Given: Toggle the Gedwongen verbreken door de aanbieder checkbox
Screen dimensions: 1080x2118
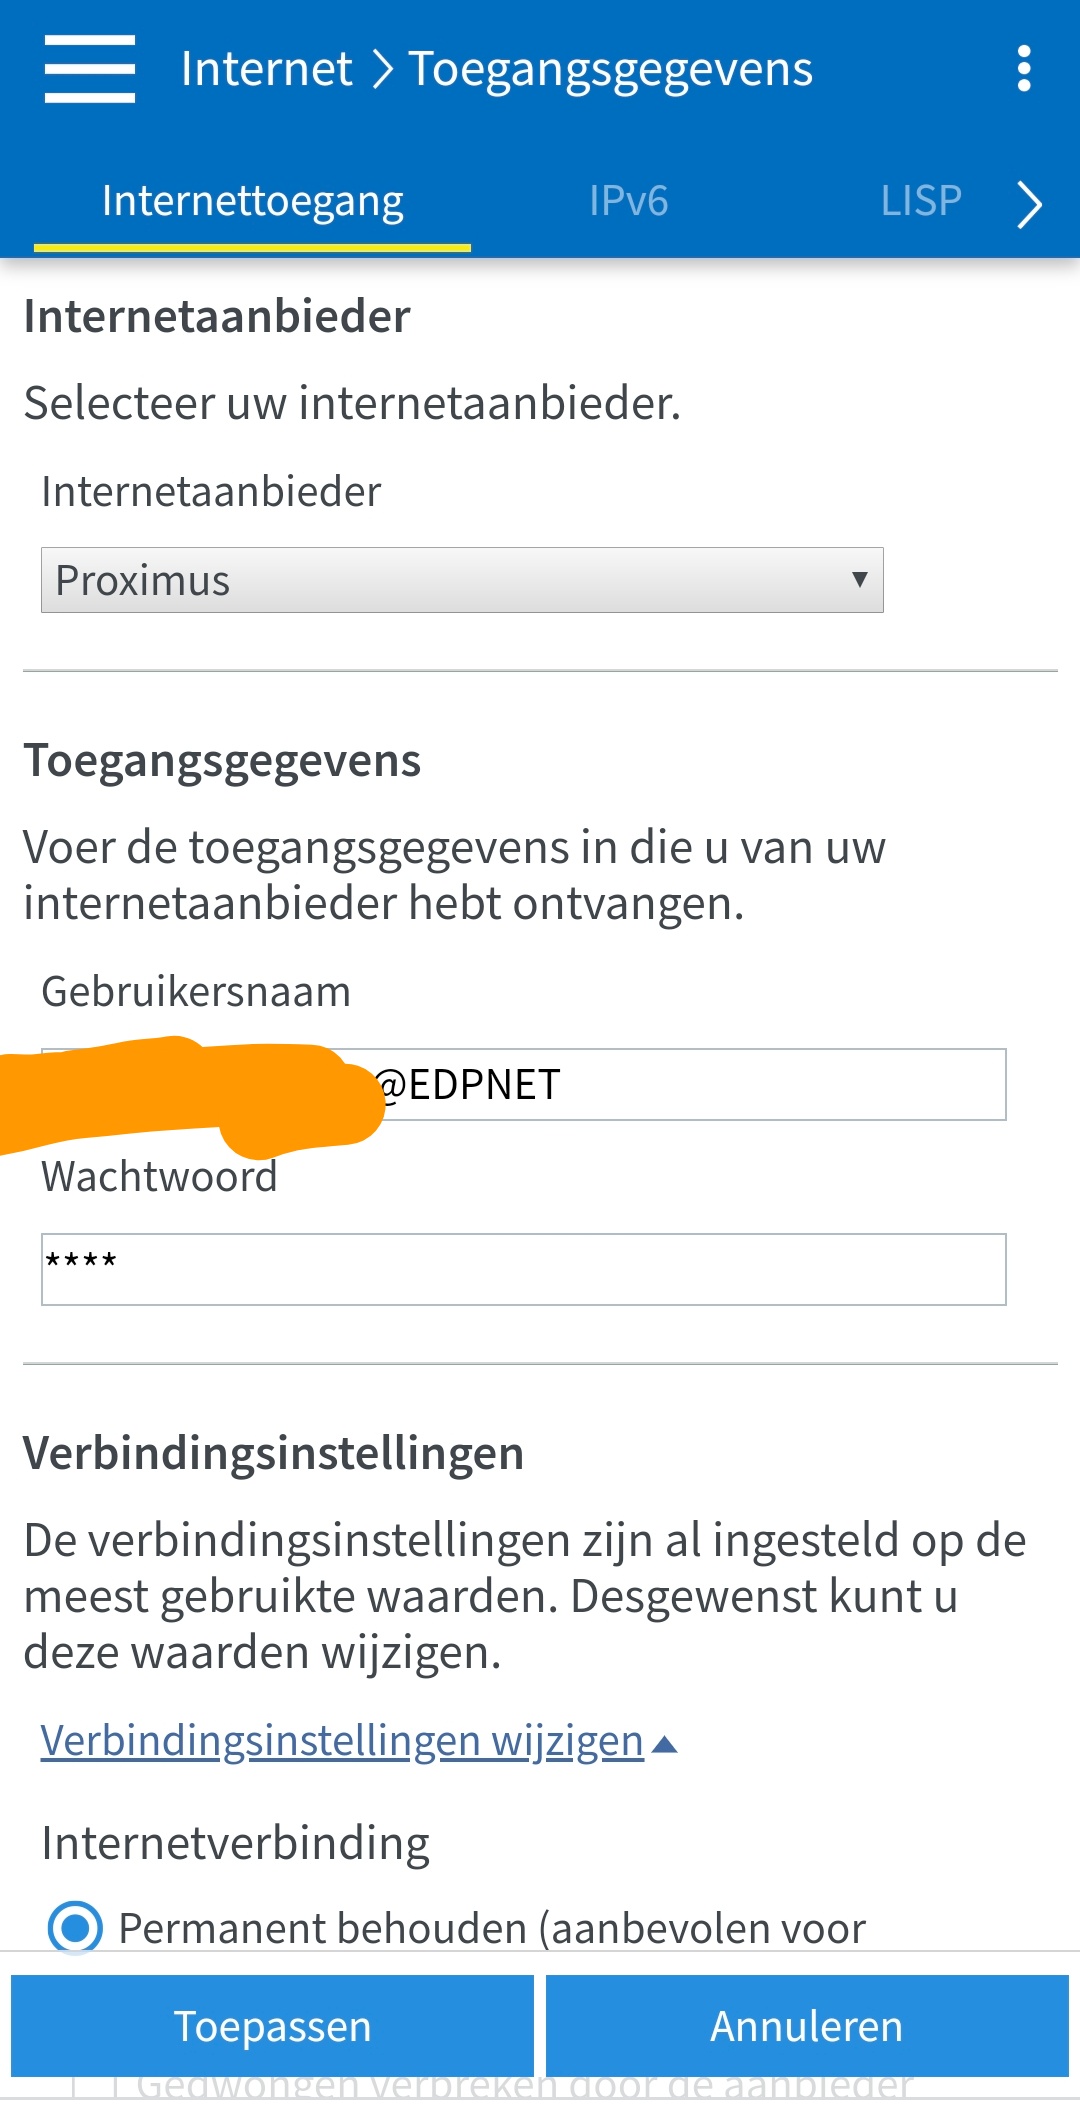Looking at the screenshot, I should click(x=95, y=2087).
